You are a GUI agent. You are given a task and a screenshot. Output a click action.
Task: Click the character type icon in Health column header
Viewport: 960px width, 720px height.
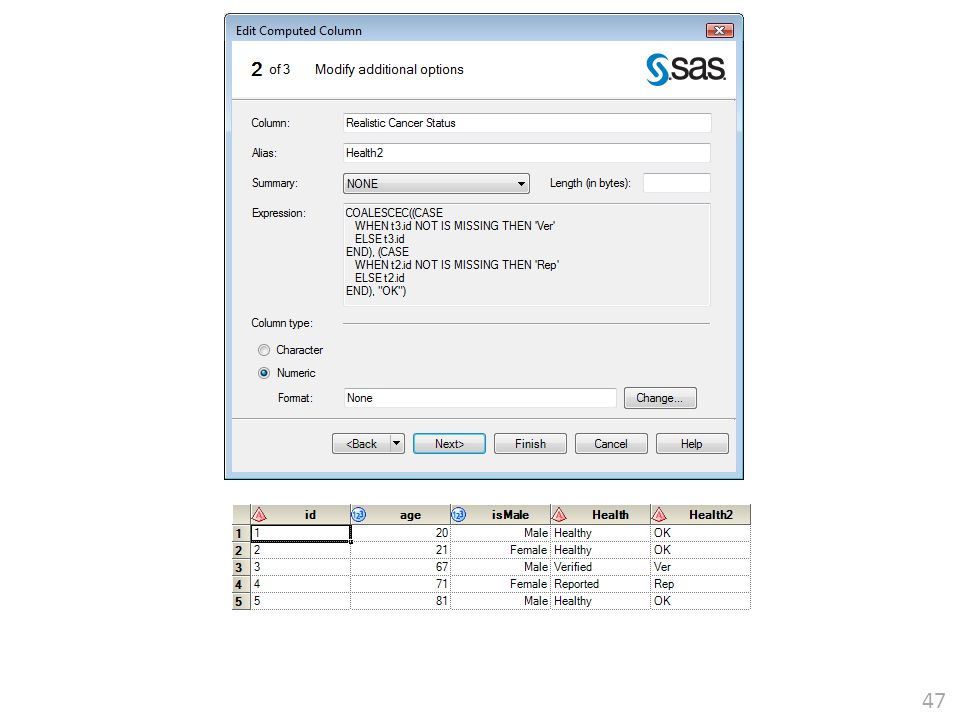pyautogui.click(x=559, y=515)
